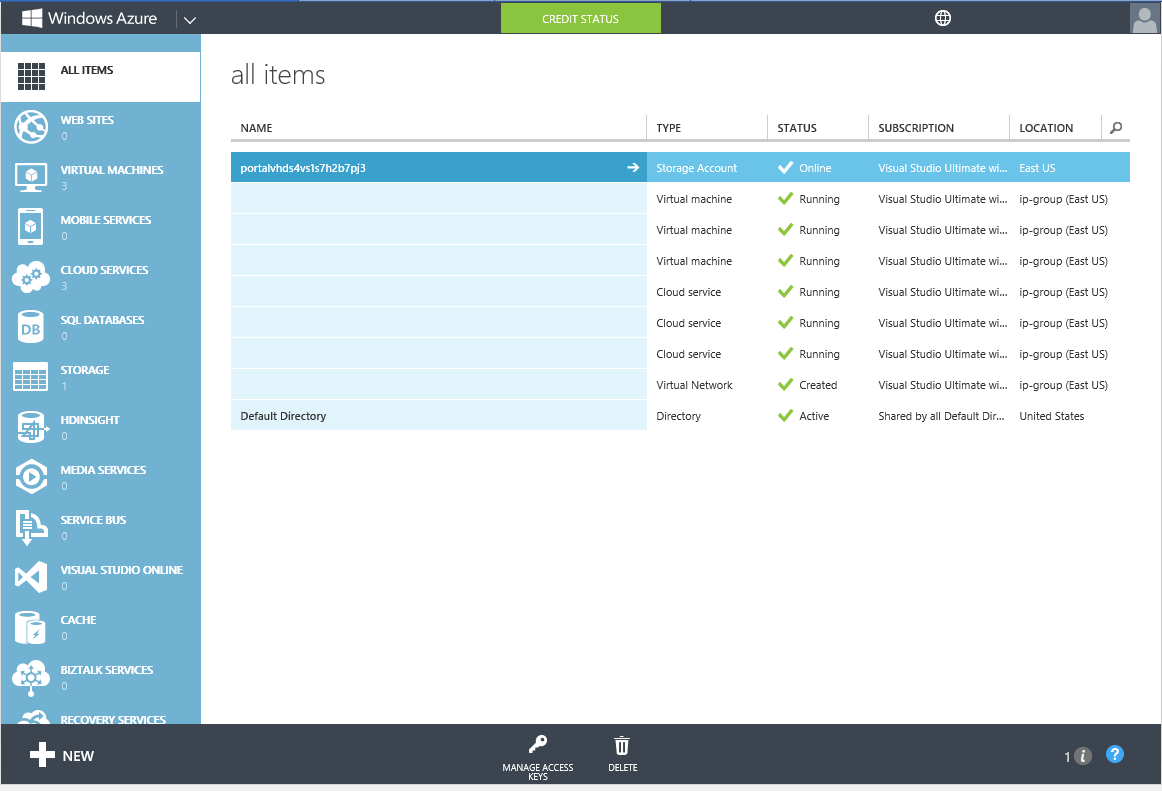The height and width of the screenshot is (791, 1162).
Task: Go to WEB SITES section
Action: click(x=87, y=119)
